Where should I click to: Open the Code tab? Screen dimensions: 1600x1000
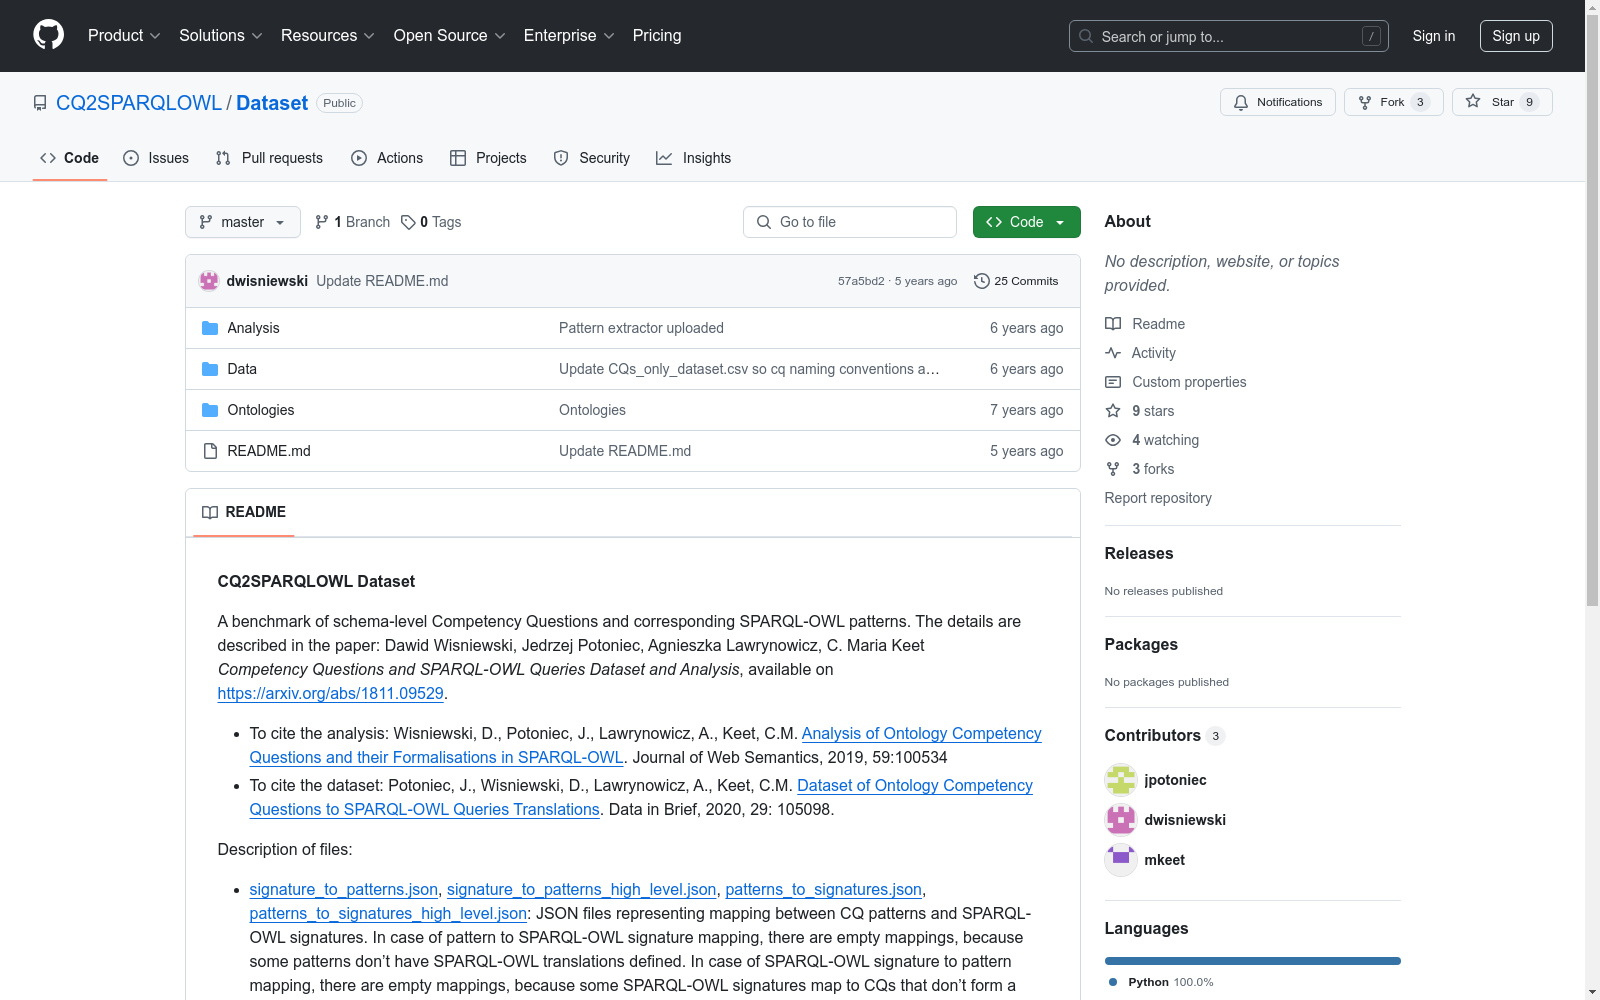click(70, 158)
